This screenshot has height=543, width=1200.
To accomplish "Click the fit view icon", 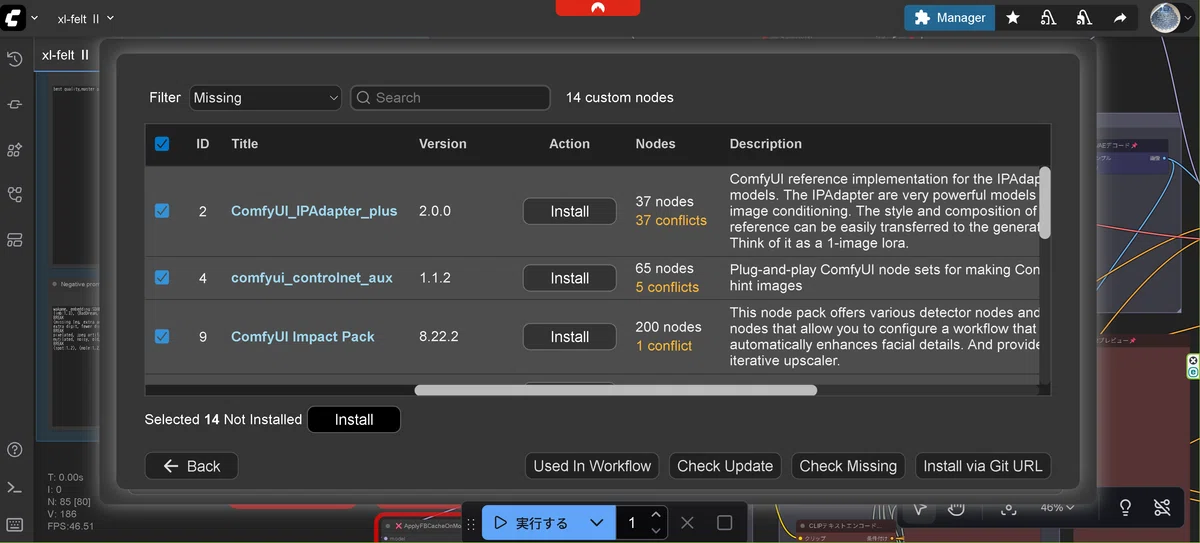I will (x=1008, y=509).
